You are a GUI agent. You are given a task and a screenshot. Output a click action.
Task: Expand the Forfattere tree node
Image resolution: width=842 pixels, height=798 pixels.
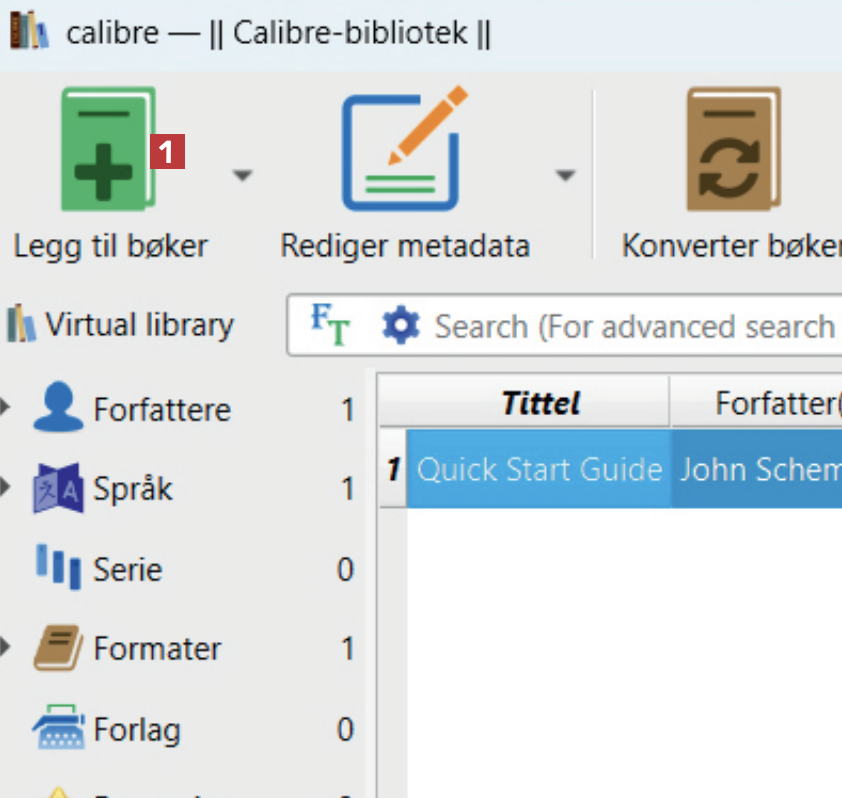[8, 408]
